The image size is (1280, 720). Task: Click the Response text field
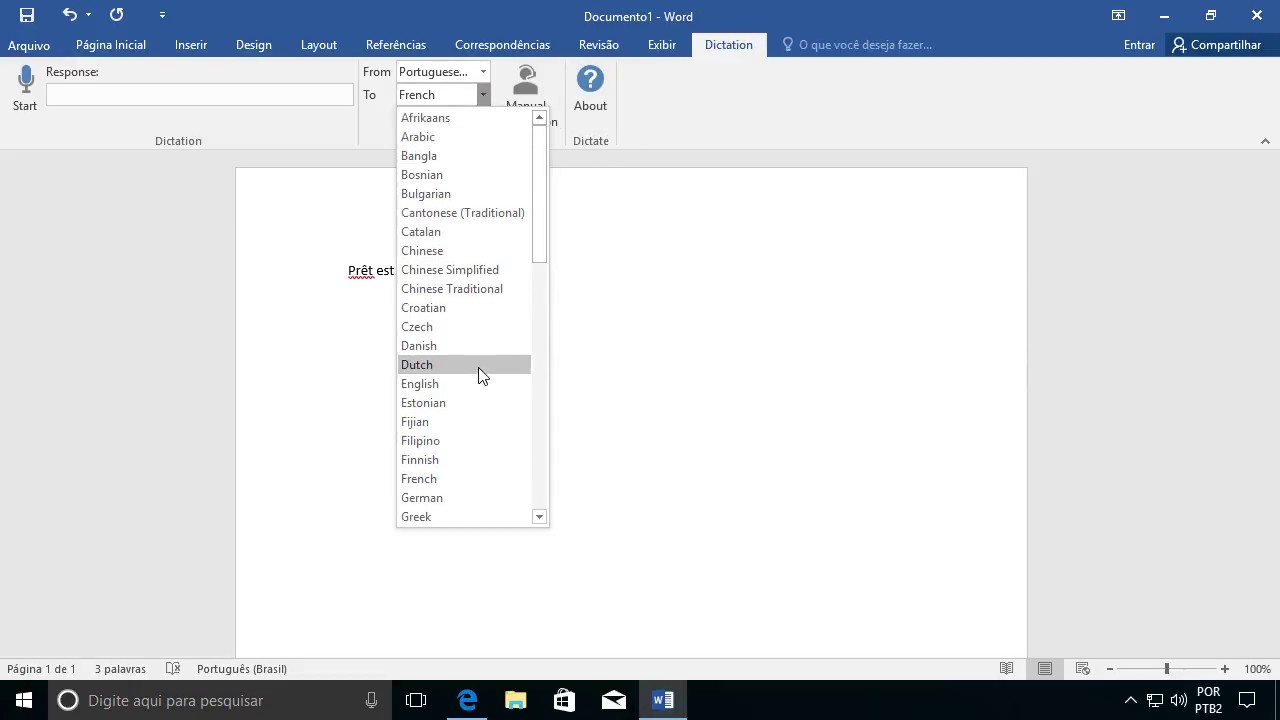(200, 94)
